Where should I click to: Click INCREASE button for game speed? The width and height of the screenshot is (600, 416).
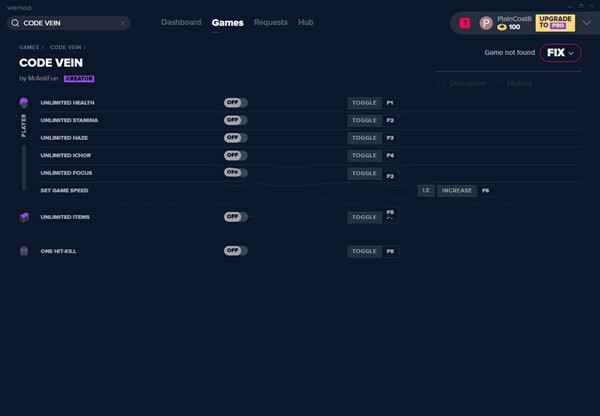click(457, 191)
